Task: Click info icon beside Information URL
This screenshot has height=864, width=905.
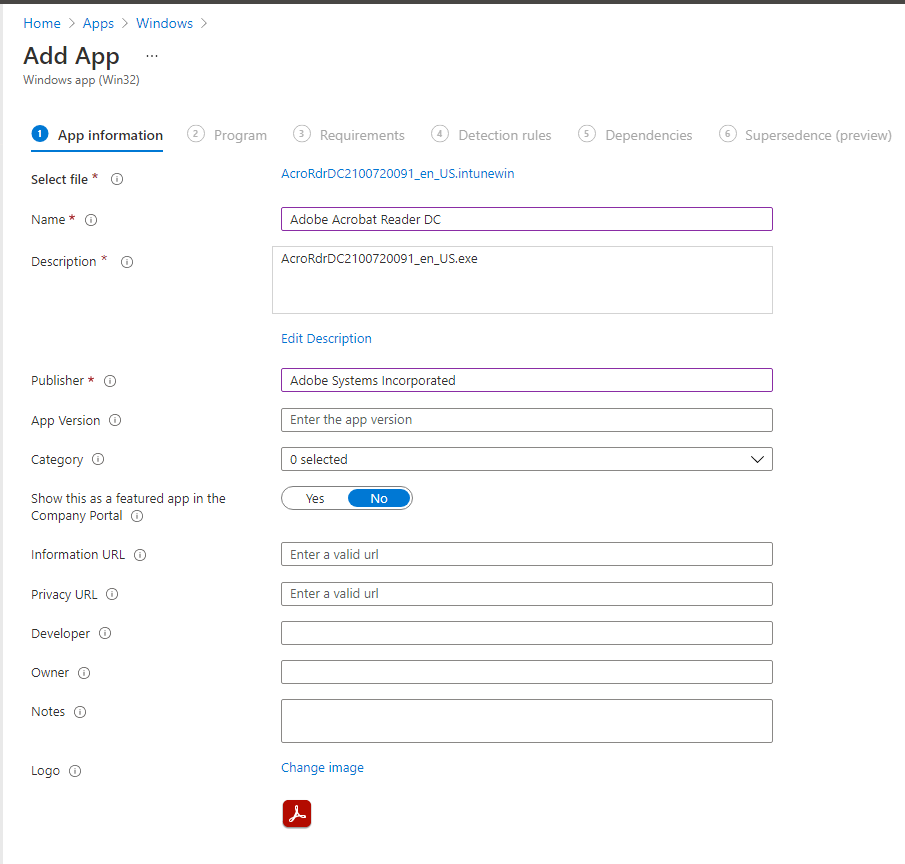Action: click(140, 555)
